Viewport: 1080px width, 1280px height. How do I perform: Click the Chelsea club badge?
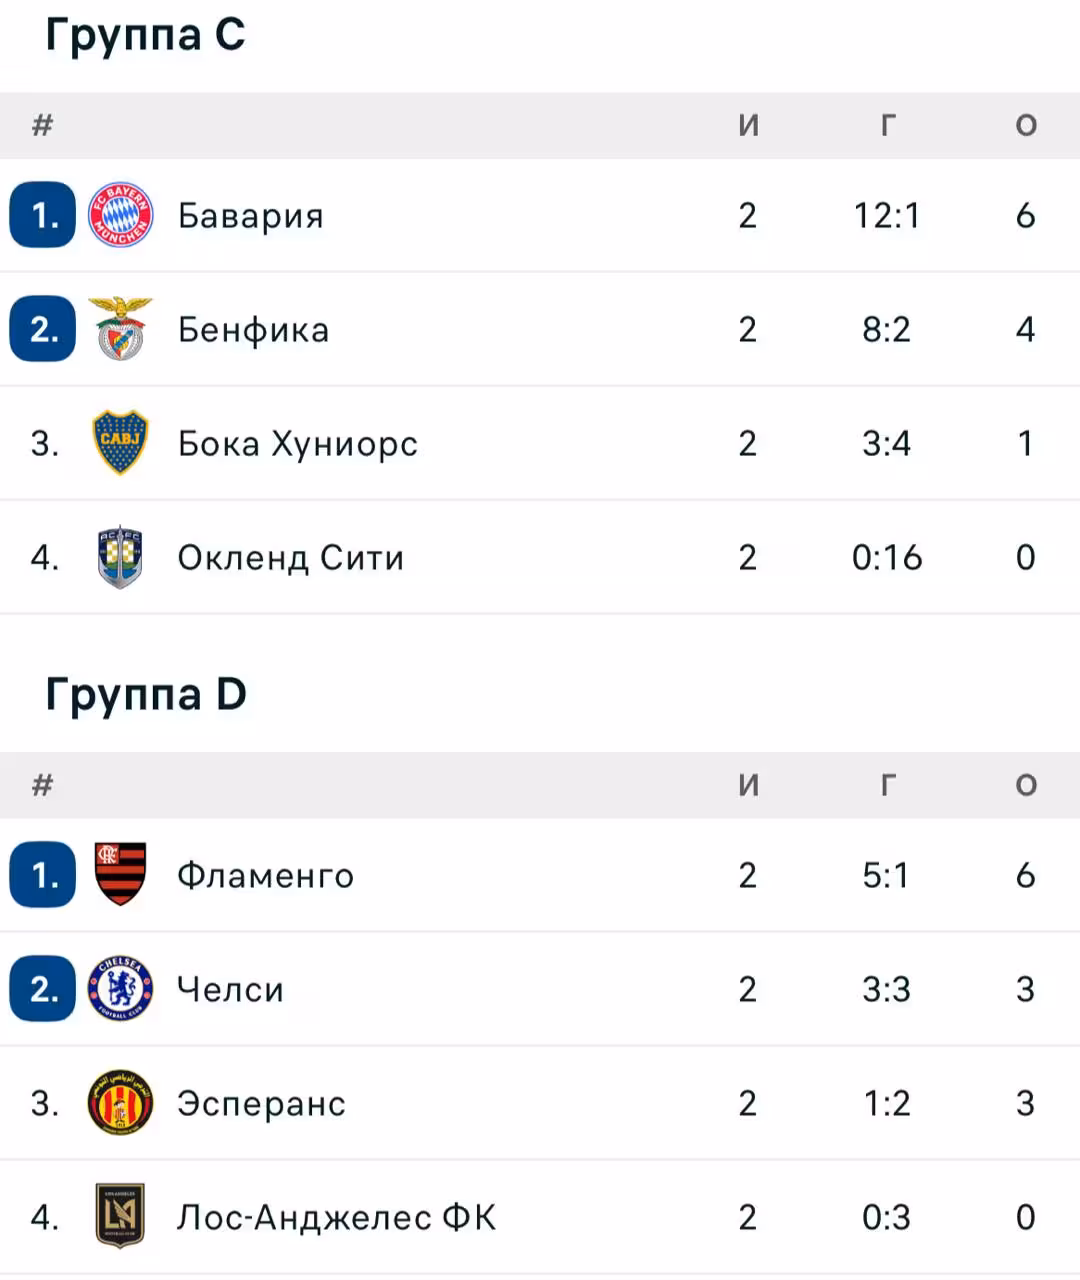click(x=120, y=989)
